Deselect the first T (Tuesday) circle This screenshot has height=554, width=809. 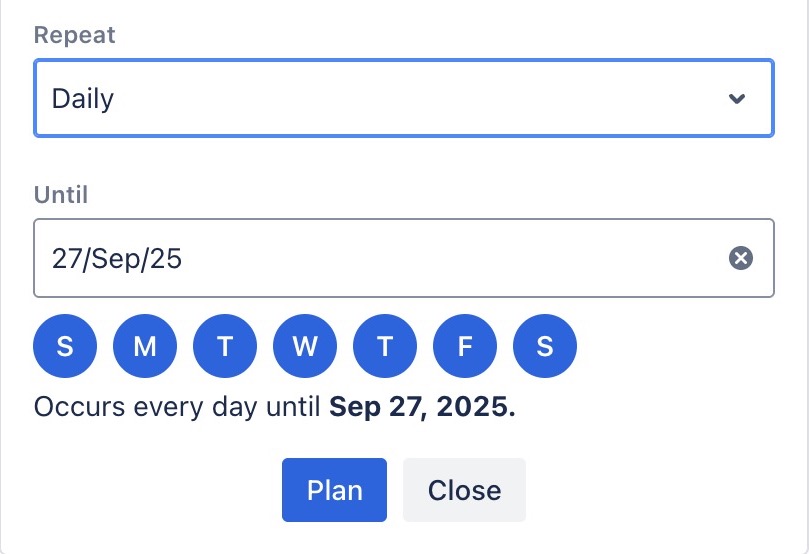225,347
